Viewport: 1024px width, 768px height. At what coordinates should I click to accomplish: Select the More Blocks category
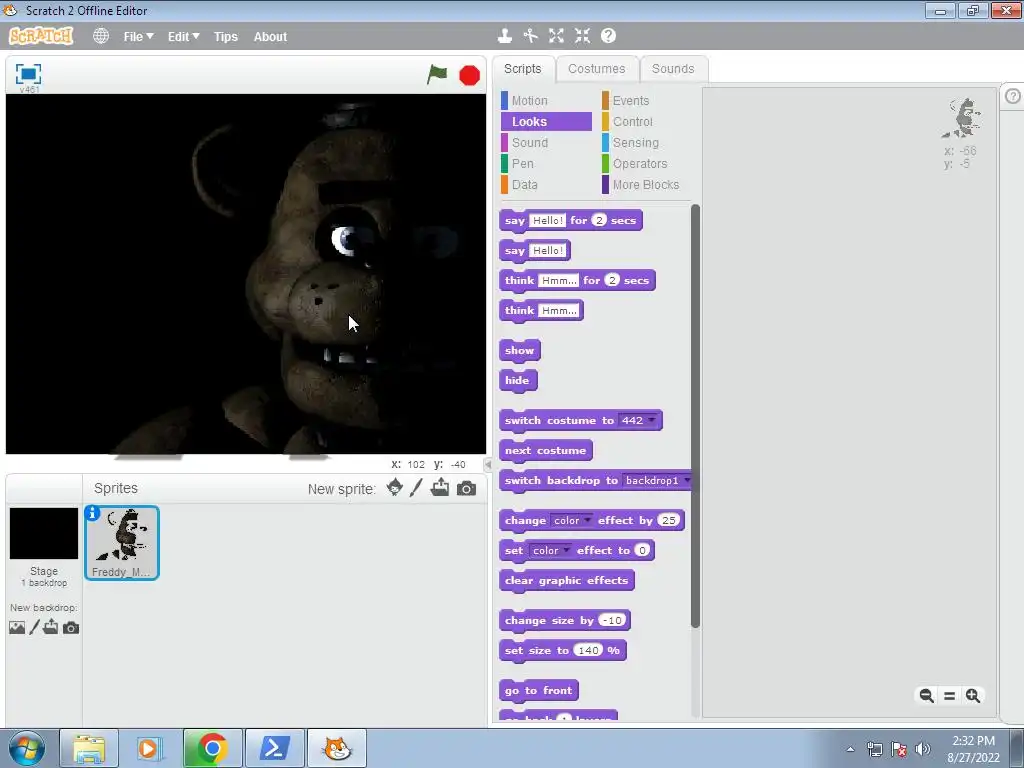point(645,184)
